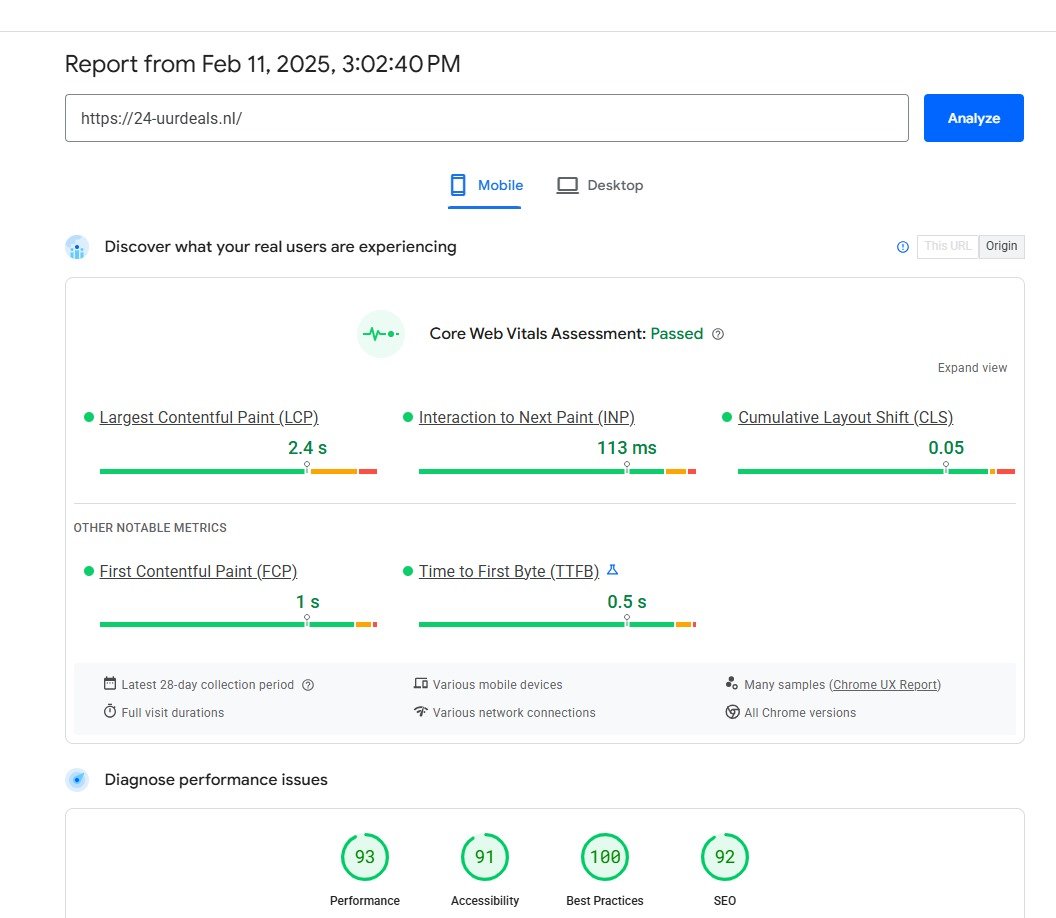The image size is (1056, 918).
Task: Click the experimental flask icon beside TTFB
Action: click(x=611, y=570)
